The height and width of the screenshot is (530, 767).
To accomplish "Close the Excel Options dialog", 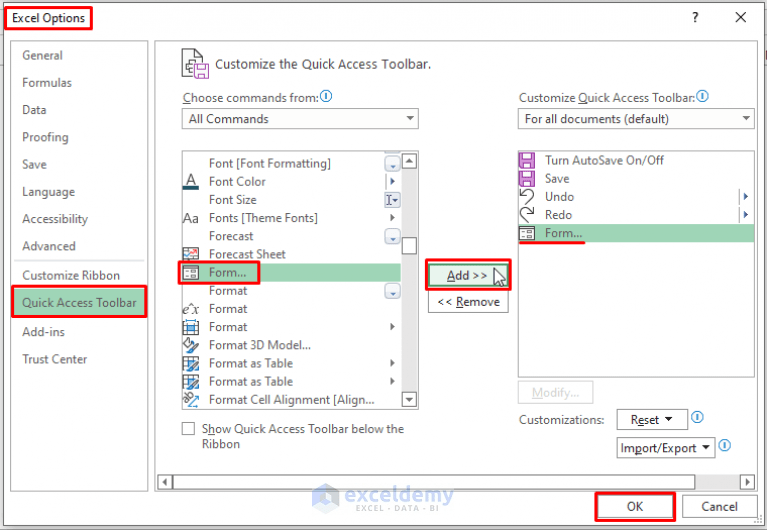I will (x=741, y=18).
